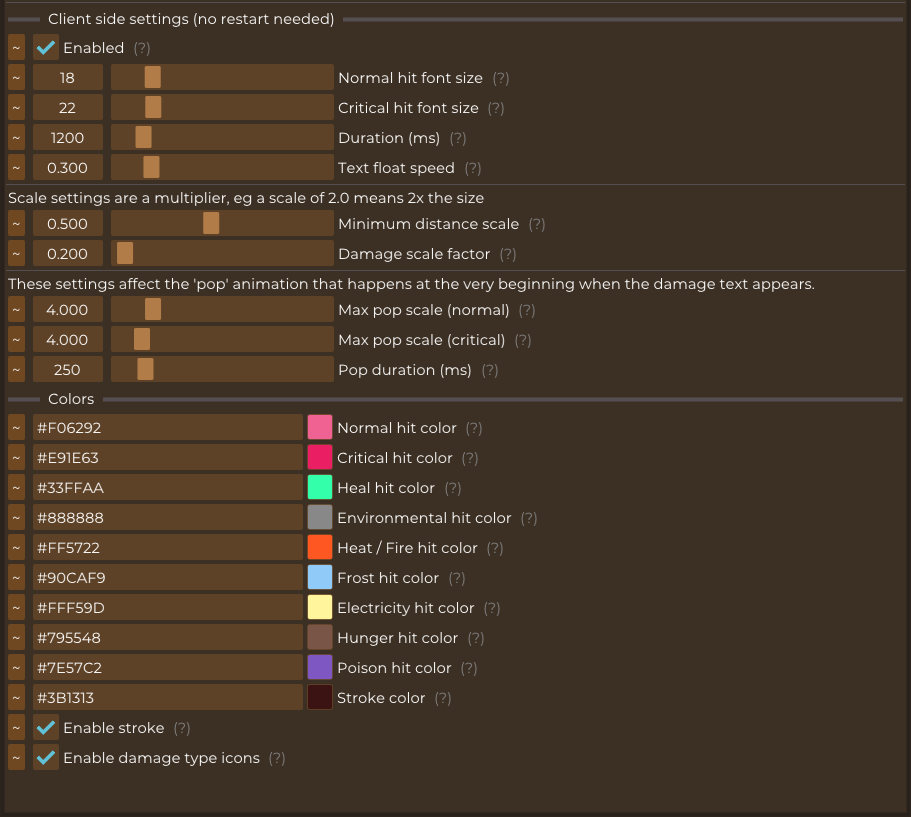Click the (?) hint for Poison hit color
The width and height of the screenshot is (911, 817).
pos(469,668)
